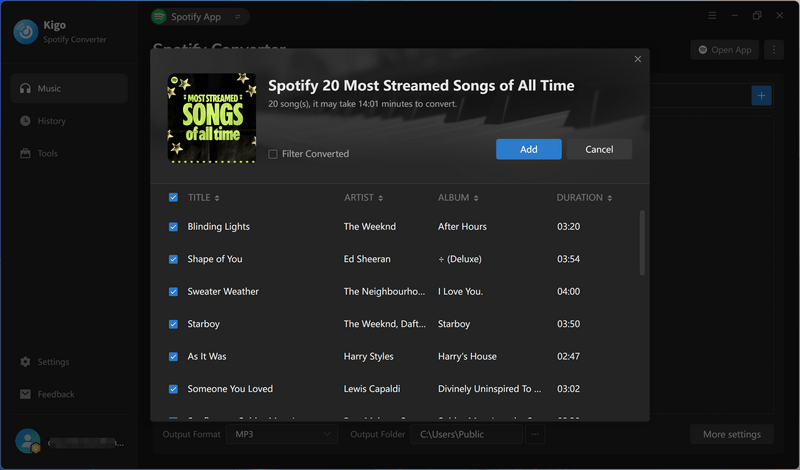Click the gear Settings icon

pos(25,362)
